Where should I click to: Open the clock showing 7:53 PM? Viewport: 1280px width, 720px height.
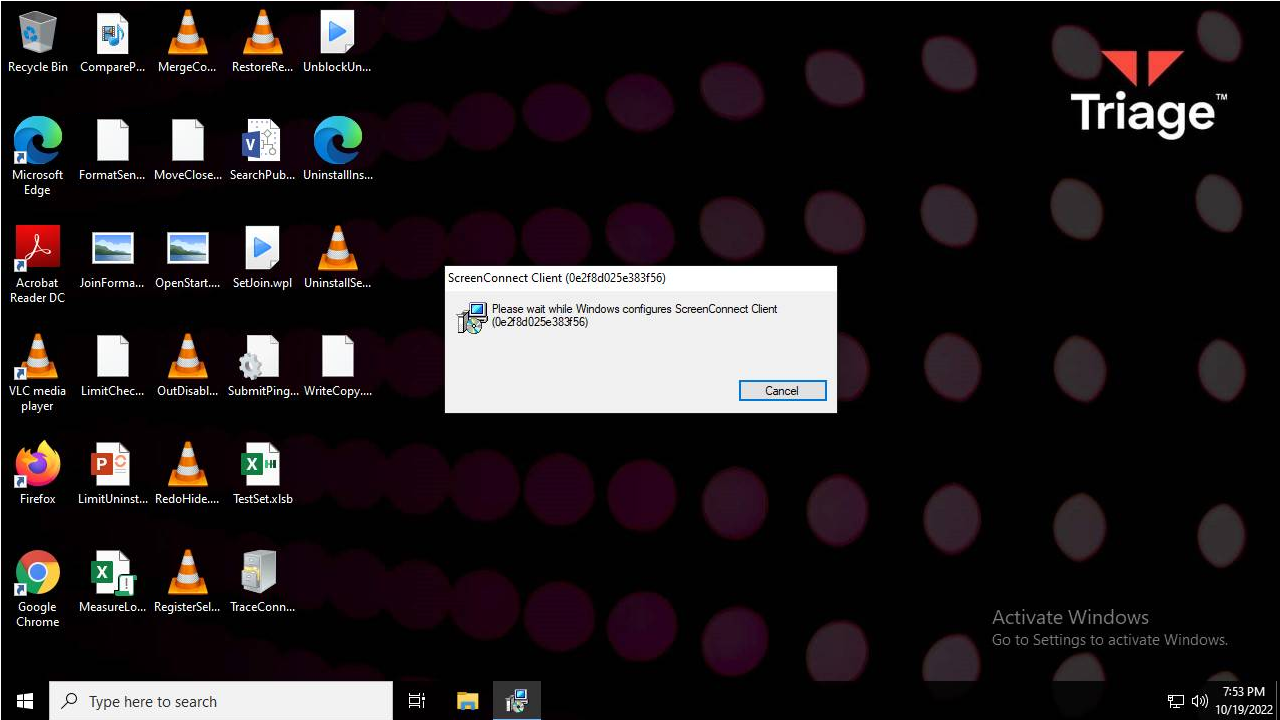click(1244, 701)
